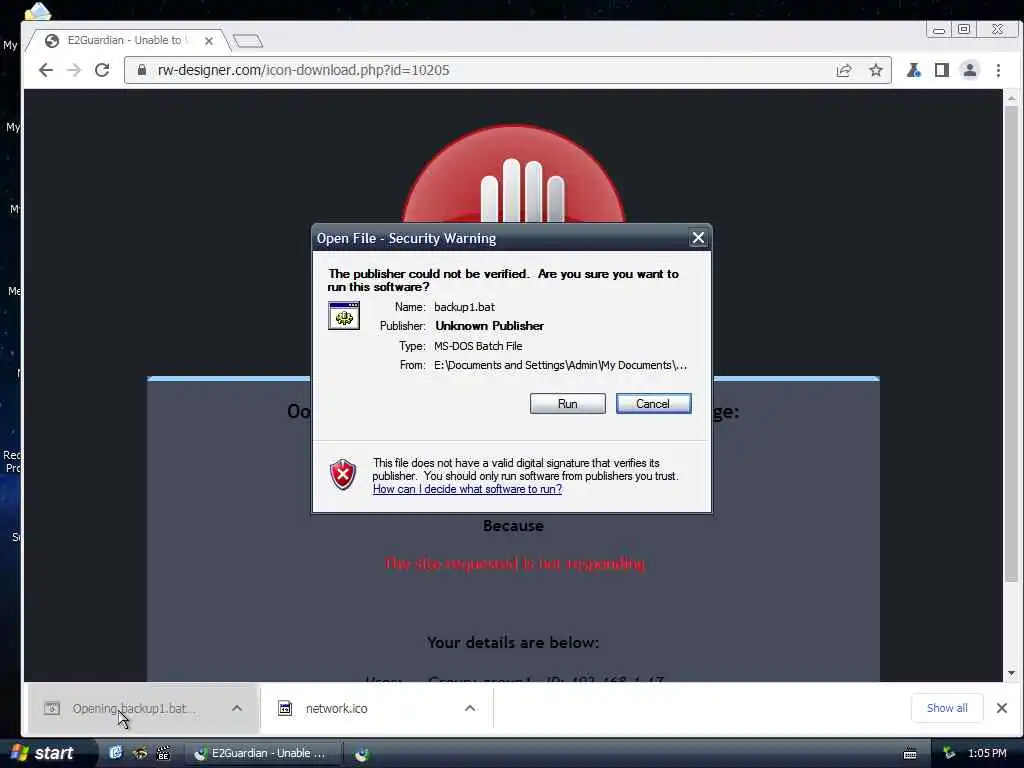Bookmark this page with the star icon
This screenshot has width=1024, height=768.
coord(876,70)
